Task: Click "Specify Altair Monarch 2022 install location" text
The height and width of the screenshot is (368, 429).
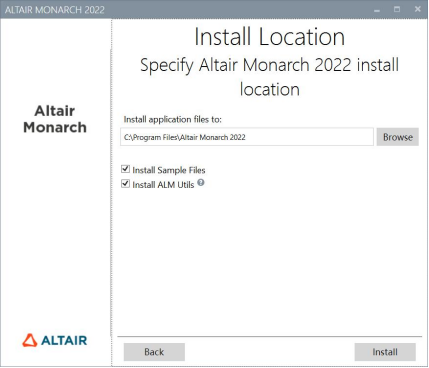Action: coord(270,77)
